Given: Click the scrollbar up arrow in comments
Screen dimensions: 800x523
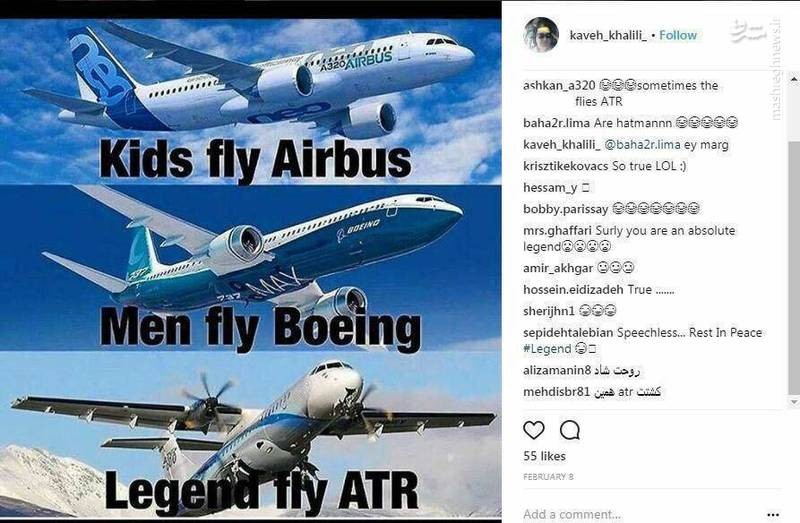Looking at the screenshot, I should (794, 79).
